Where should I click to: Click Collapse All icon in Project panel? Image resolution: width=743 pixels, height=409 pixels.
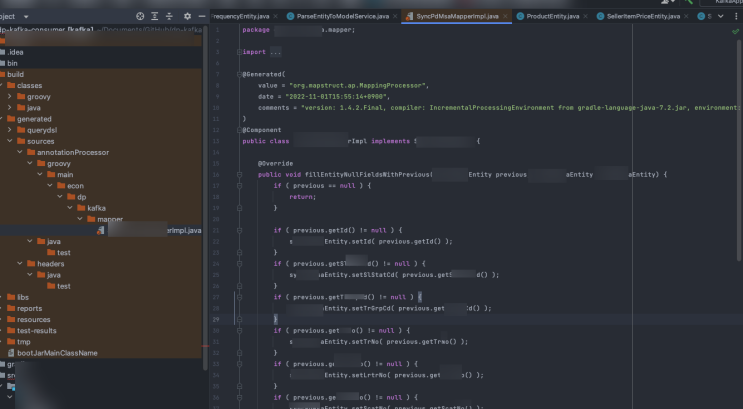(x=169, y=16)
